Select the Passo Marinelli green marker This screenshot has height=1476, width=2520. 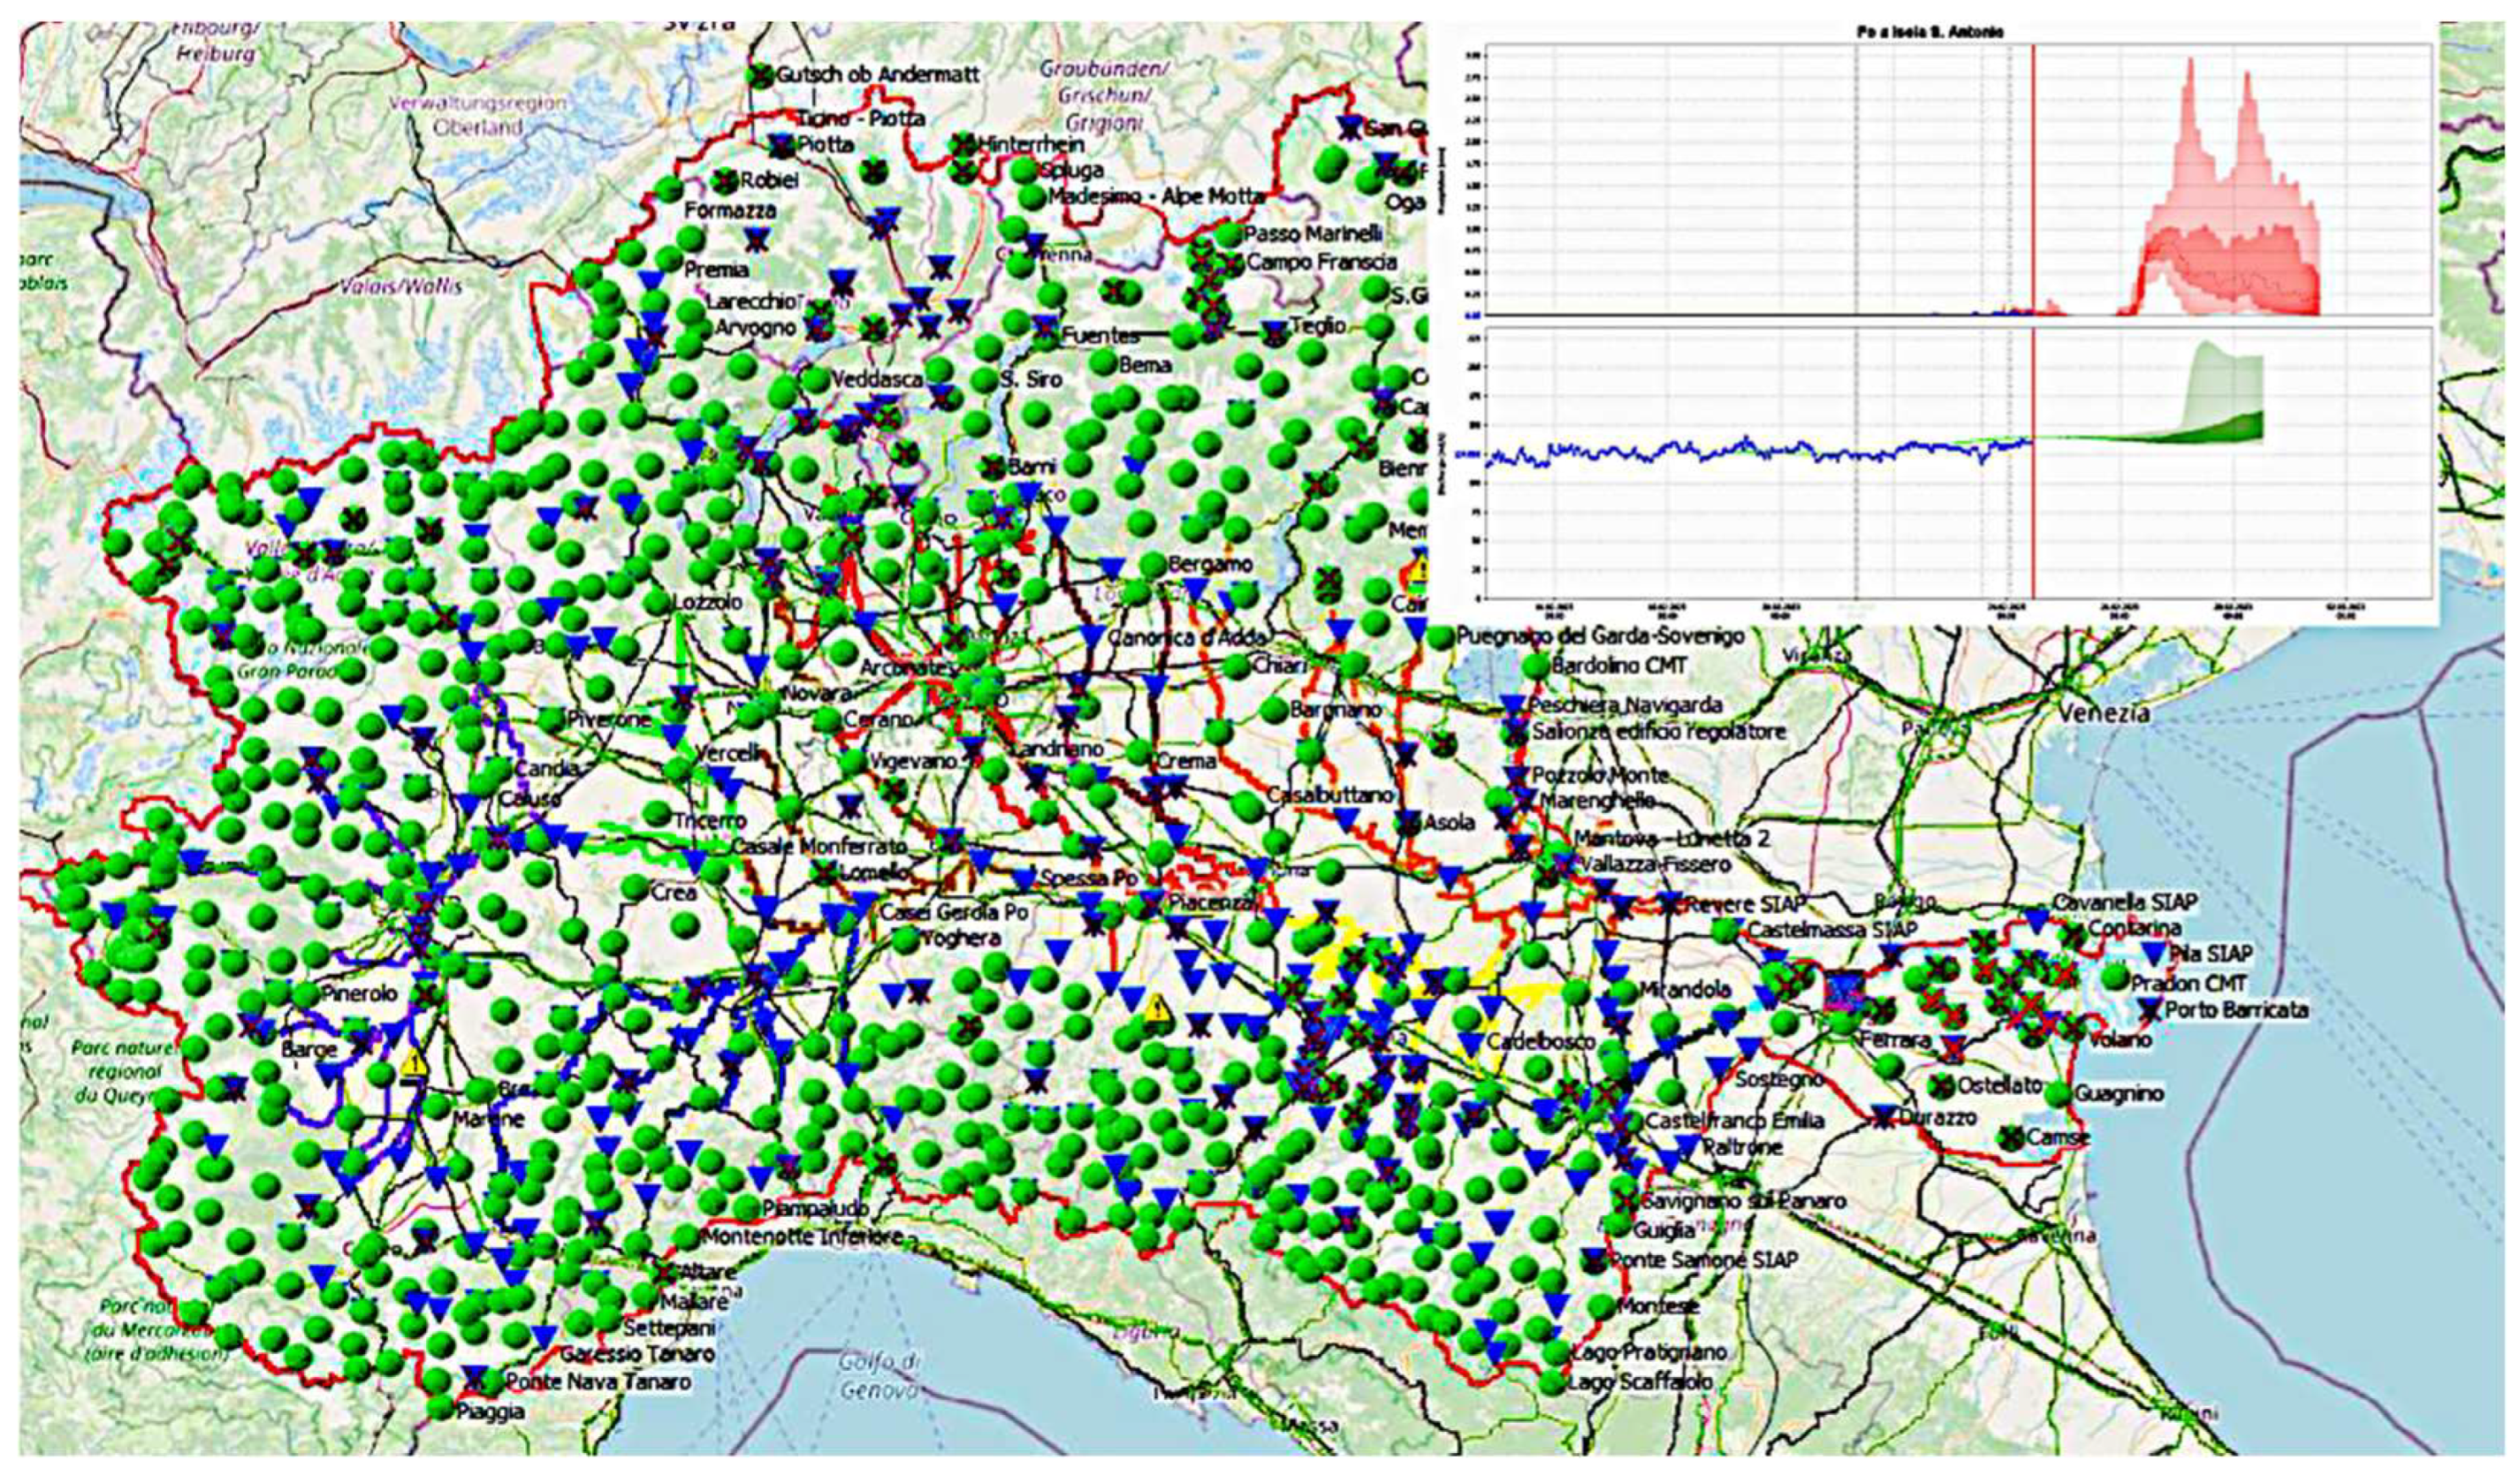(1228, 235)
